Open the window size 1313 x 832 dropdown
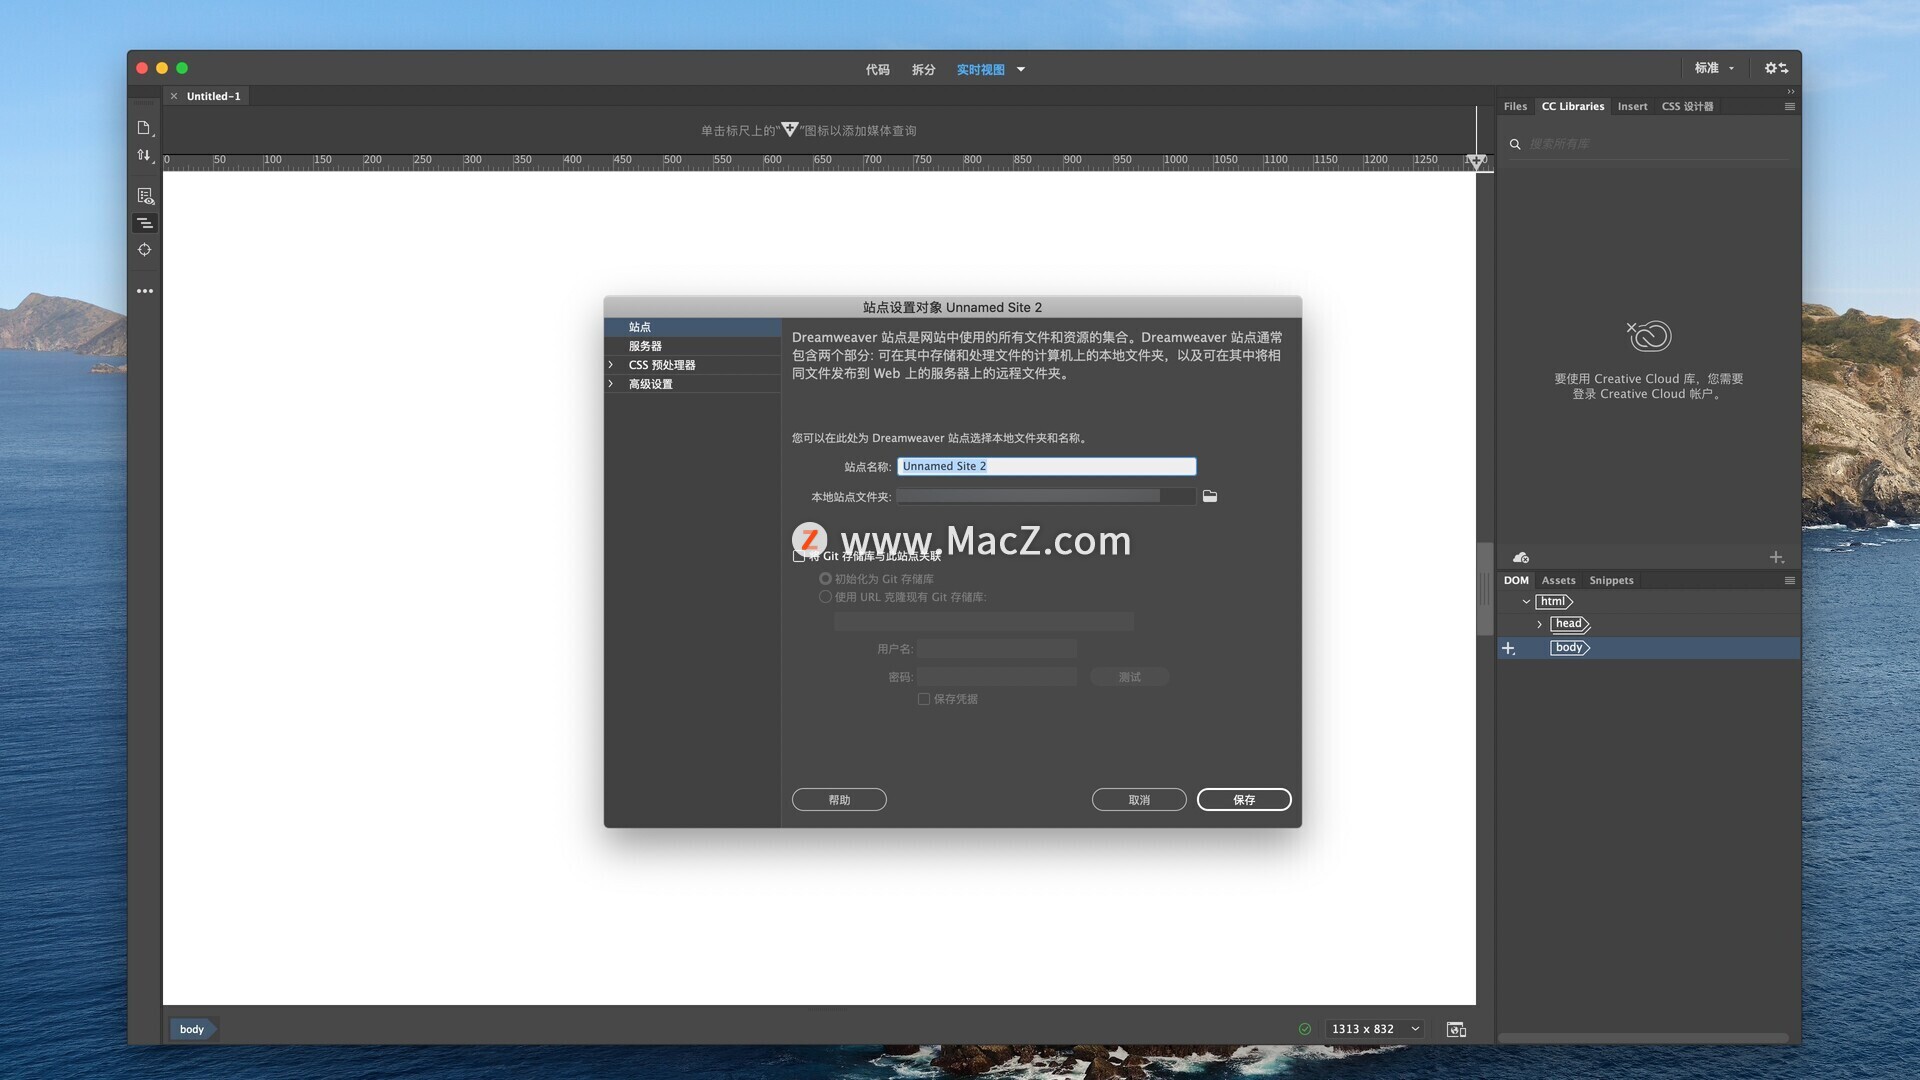The image size is (1920, 1080). point(1376,1029)
